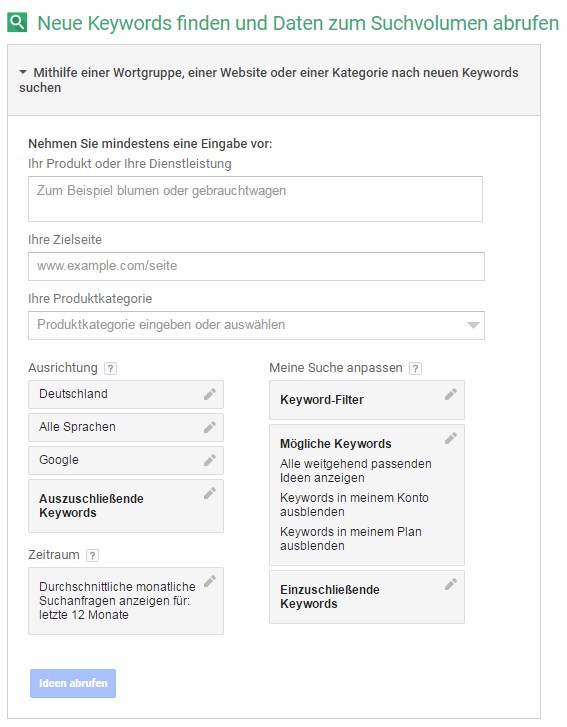The width and height of the screenshot is (567, 727).
Task: Click the page title Neue Keywords finden
Action: [x=298, y=23]
